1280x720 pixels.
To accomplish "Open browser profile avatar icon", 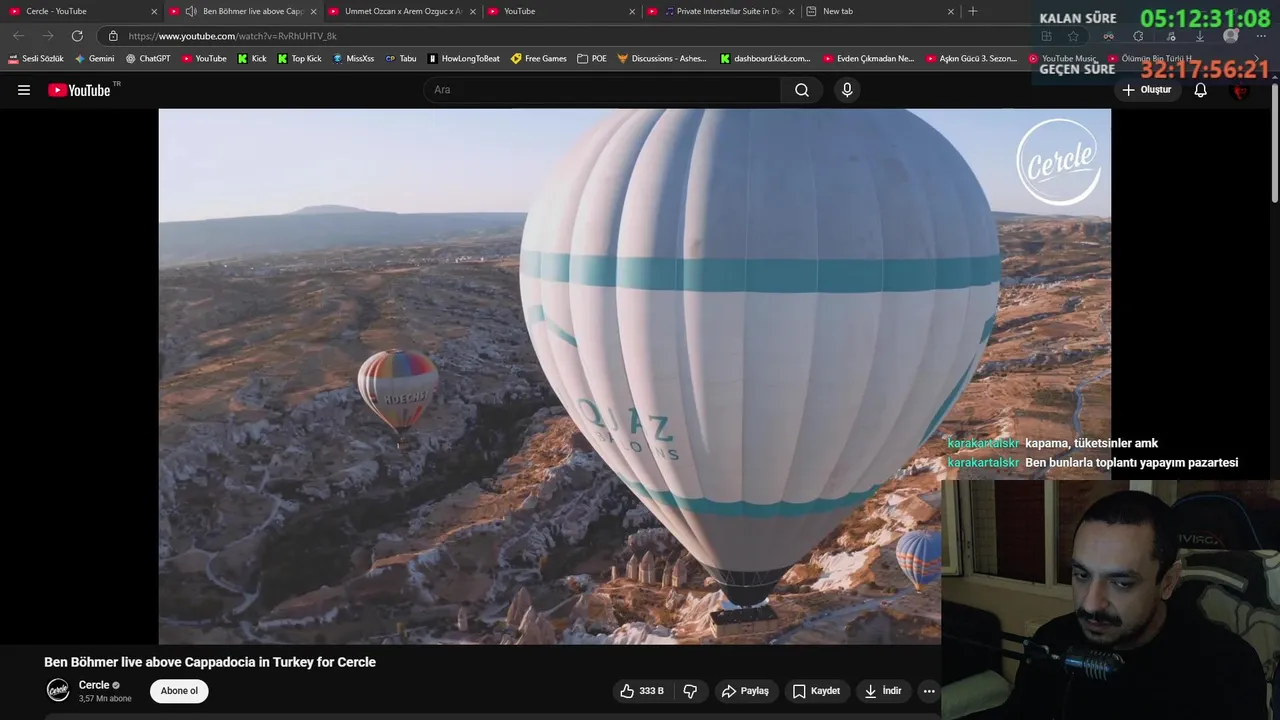I will coord(1231,36).
